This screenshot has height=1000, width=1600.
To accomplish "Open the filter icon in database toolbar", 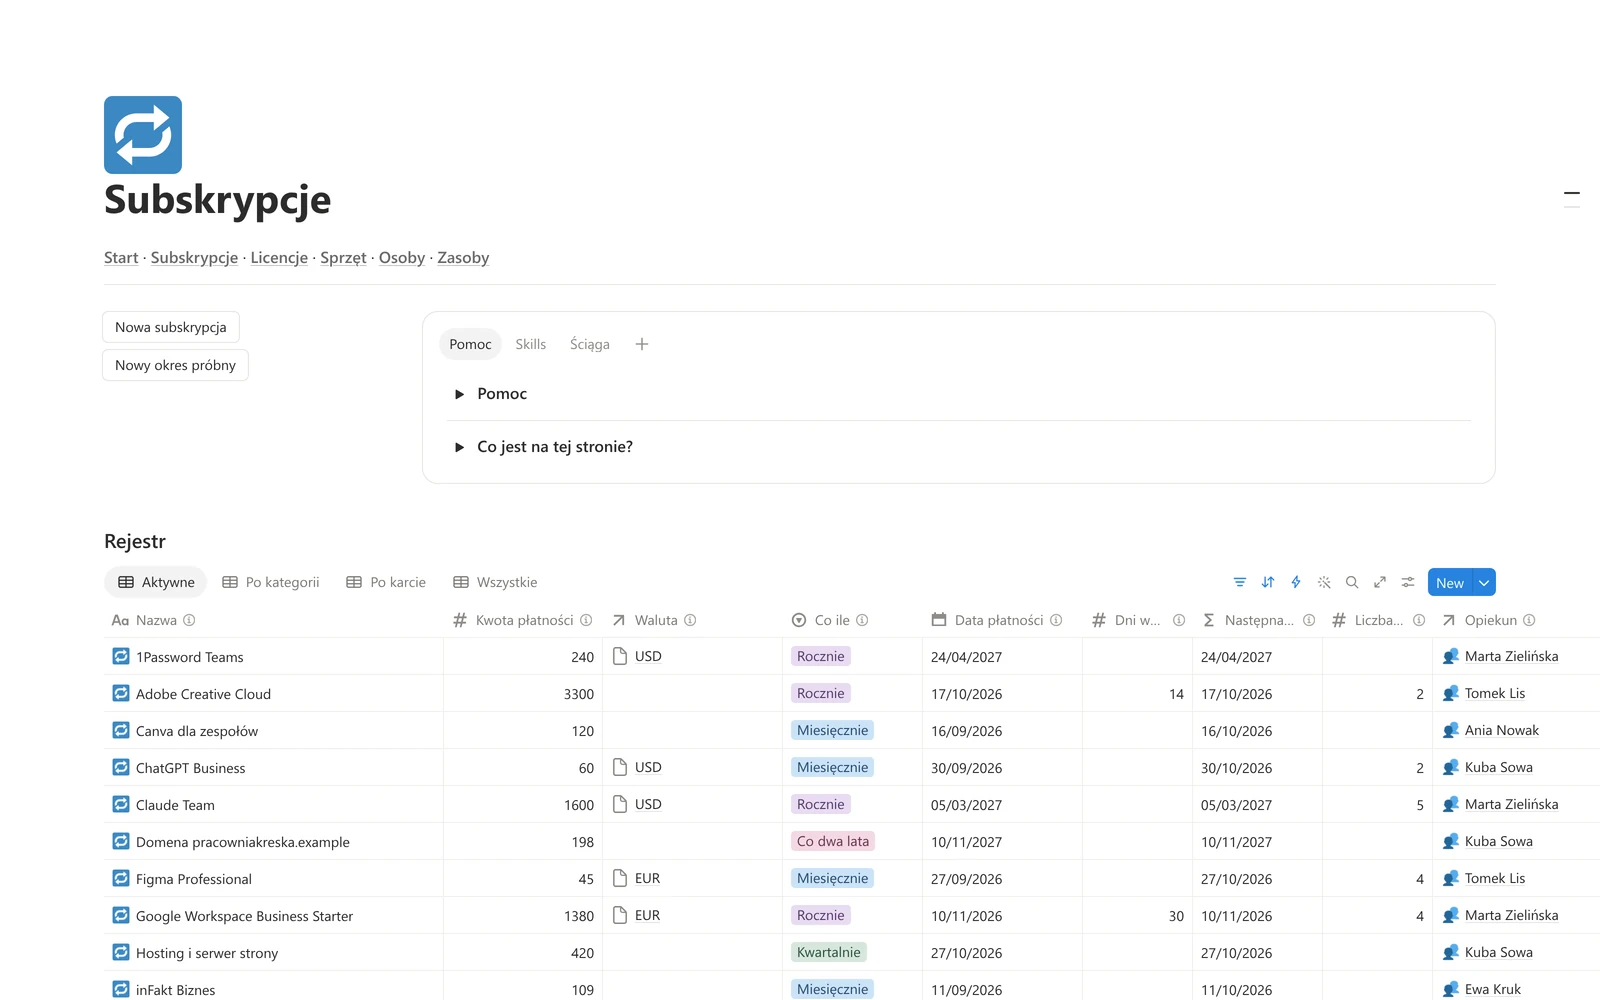I will [x=1240, y=582].
